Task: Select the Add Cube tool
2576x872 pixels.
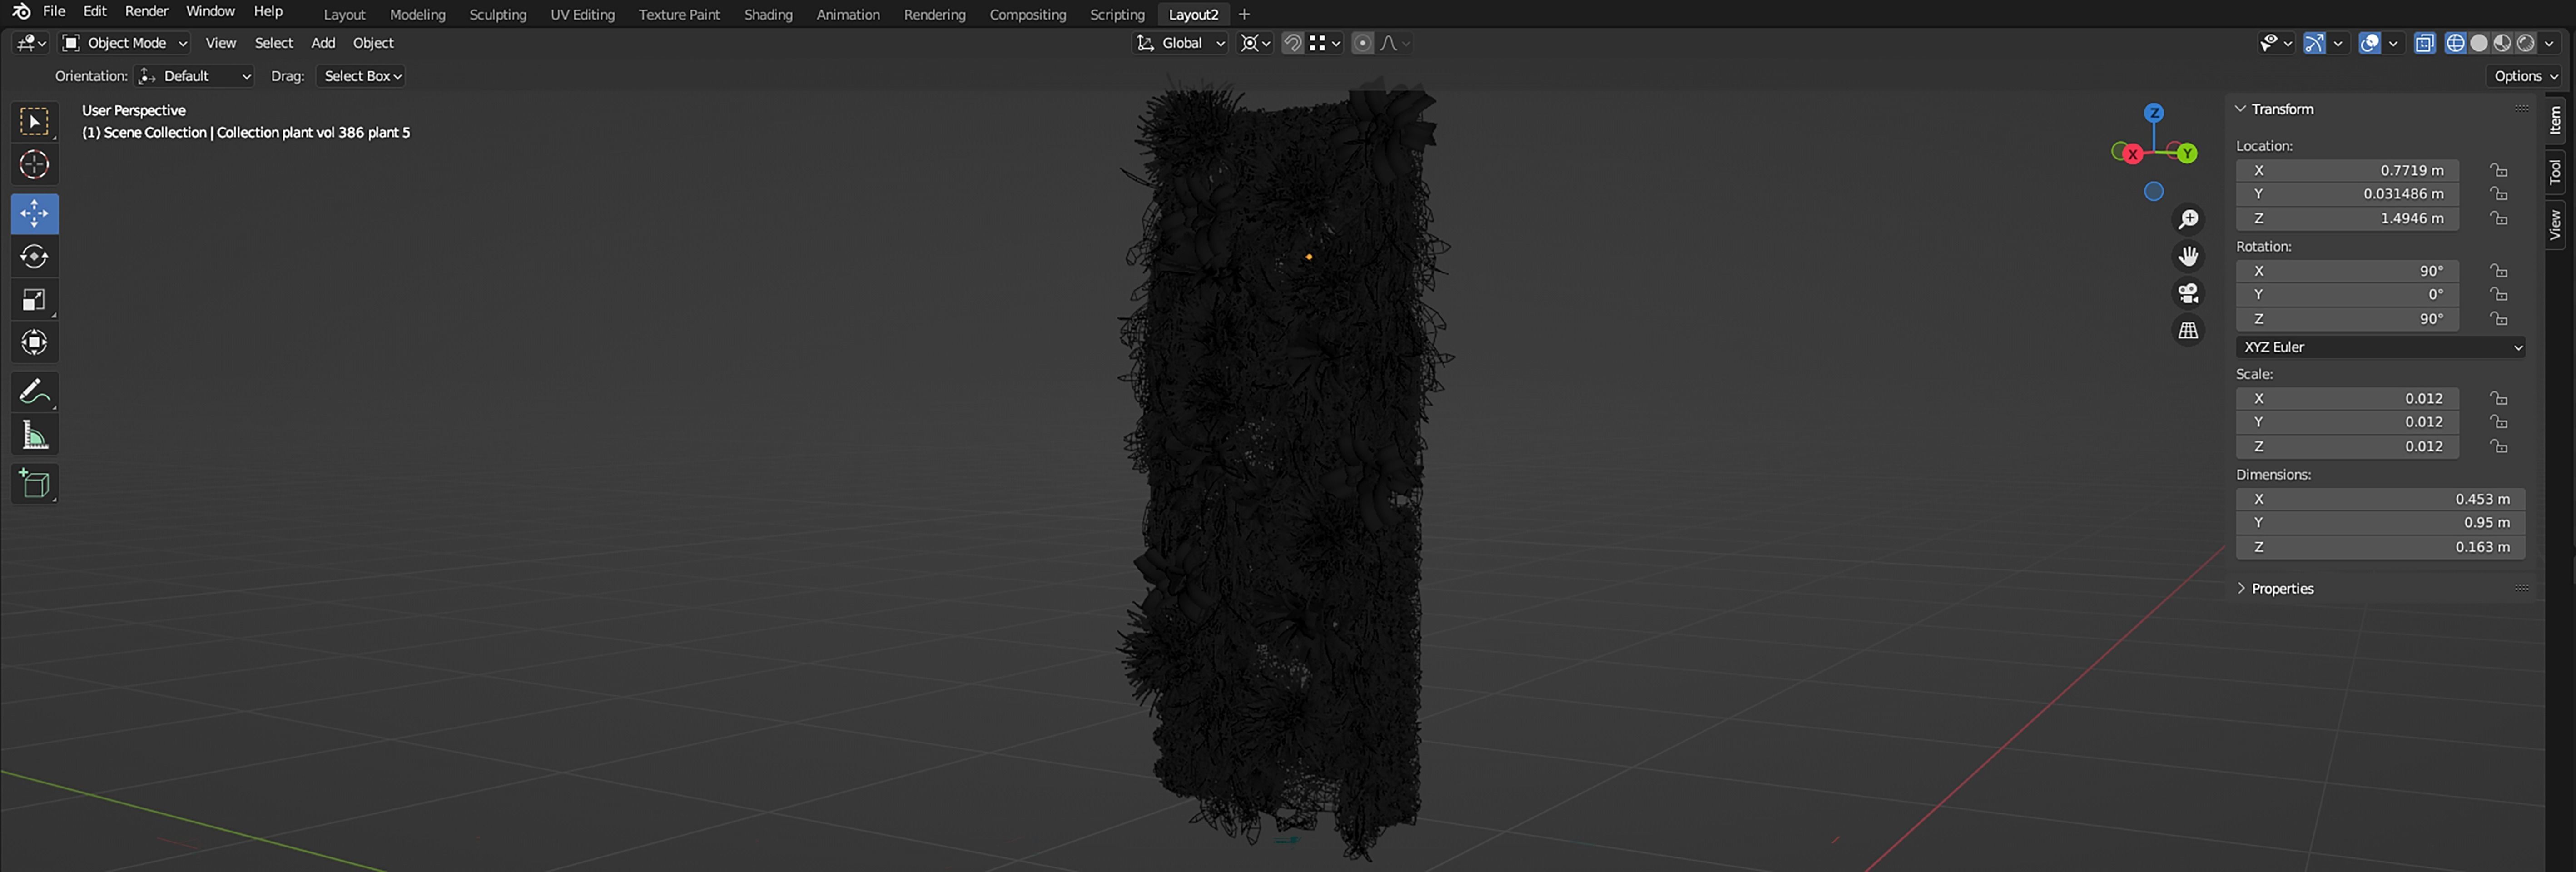Action: pyautogui.click(x=34, y=484)
